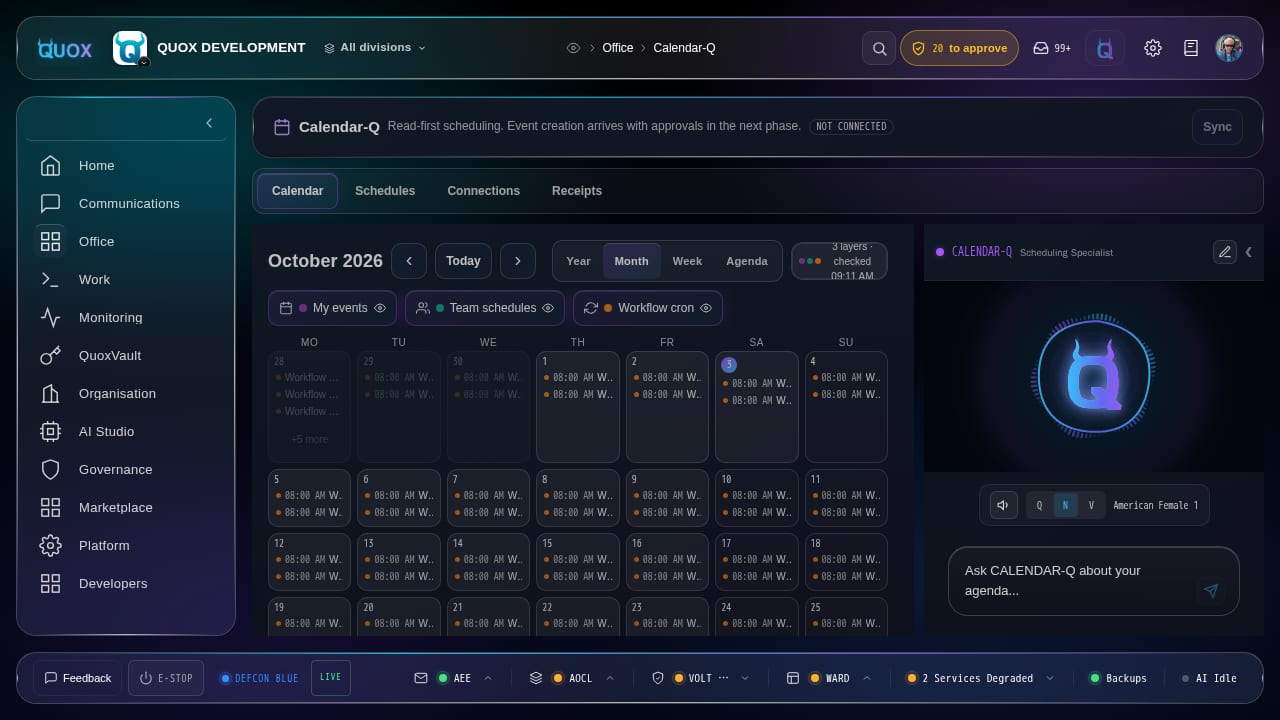Open settings via the gear icon in the top bar

click(x=1153, y=48)
